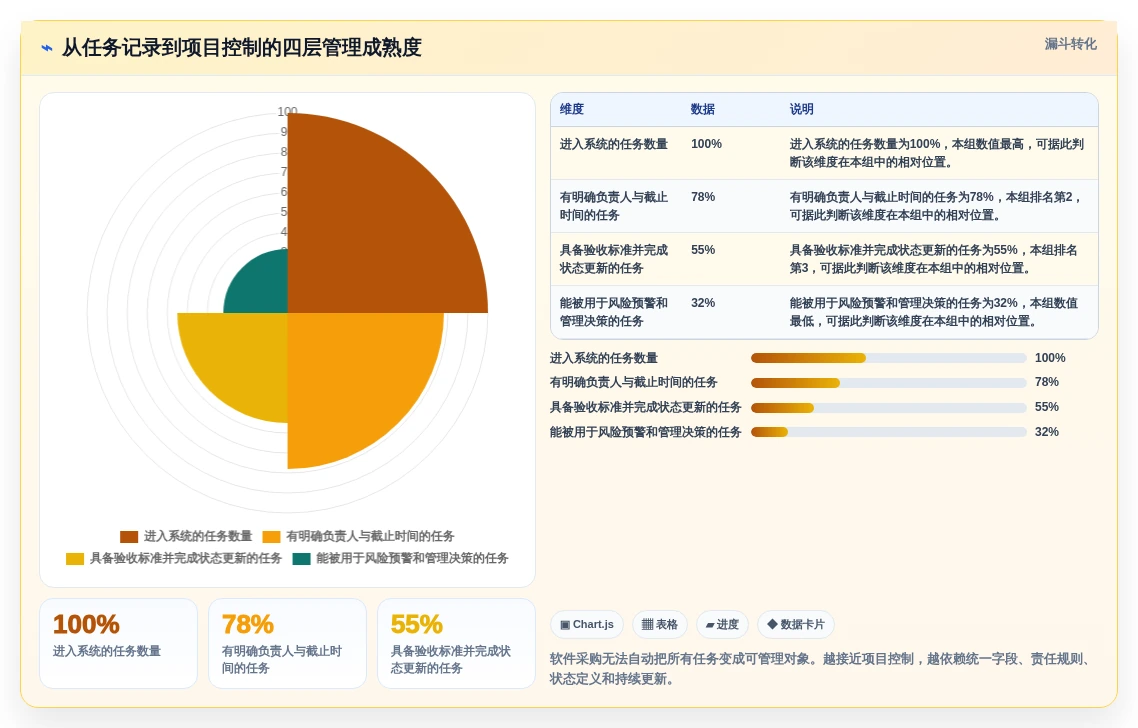Toggle the teal 能被用于风险预警和管理决策的任务 legend swatch
The height and width of the screenshot is (728, 1138).
pos(301,559)
